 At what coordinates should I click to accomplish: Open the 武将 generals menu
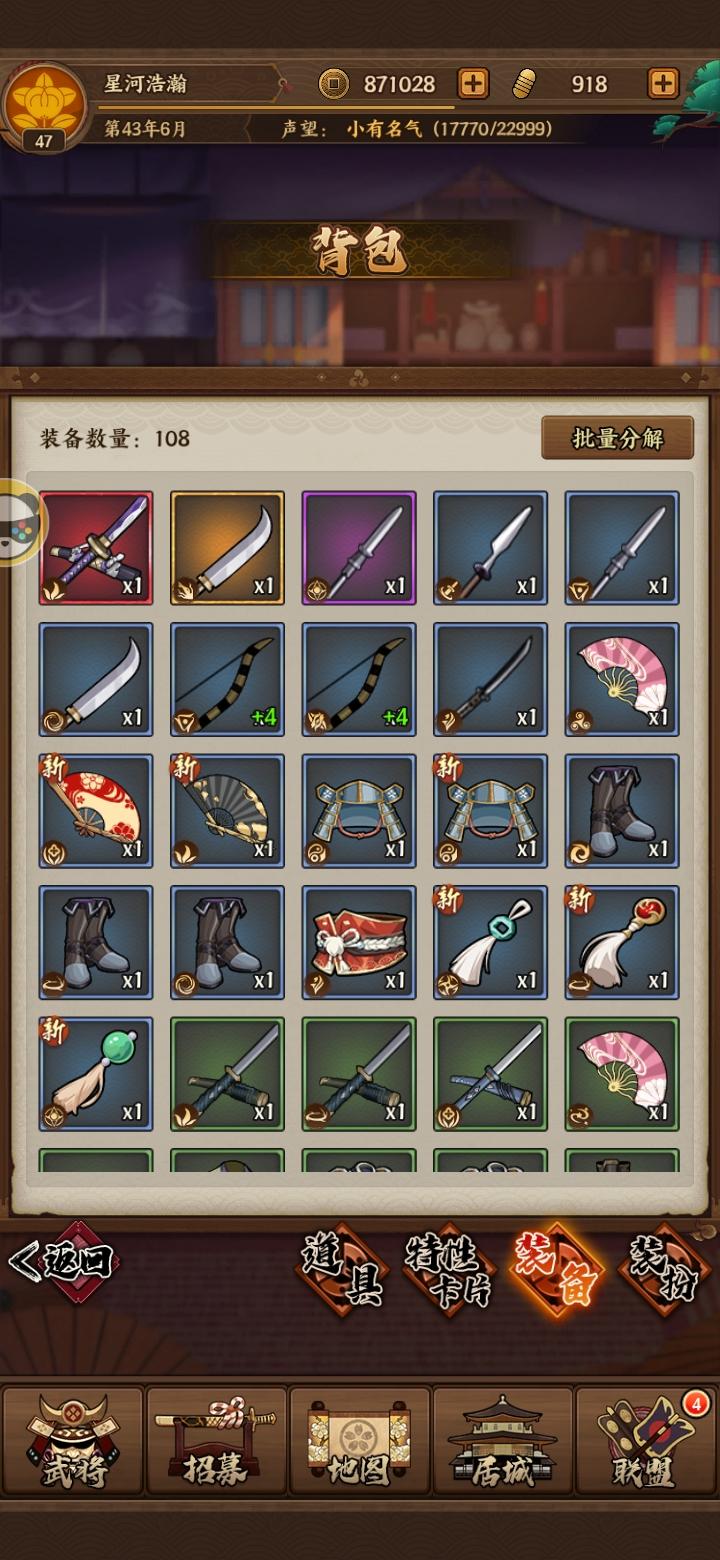tap(73, 1441)
